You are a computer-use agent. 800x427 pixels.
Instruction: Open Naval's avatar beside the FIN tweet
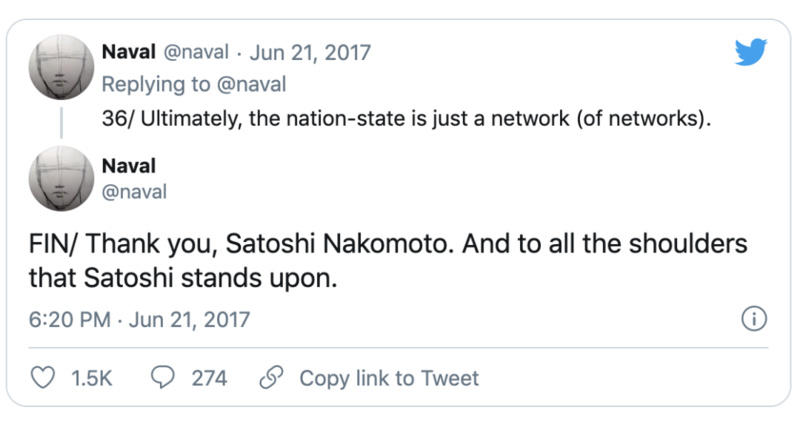(x=62, y=179)
